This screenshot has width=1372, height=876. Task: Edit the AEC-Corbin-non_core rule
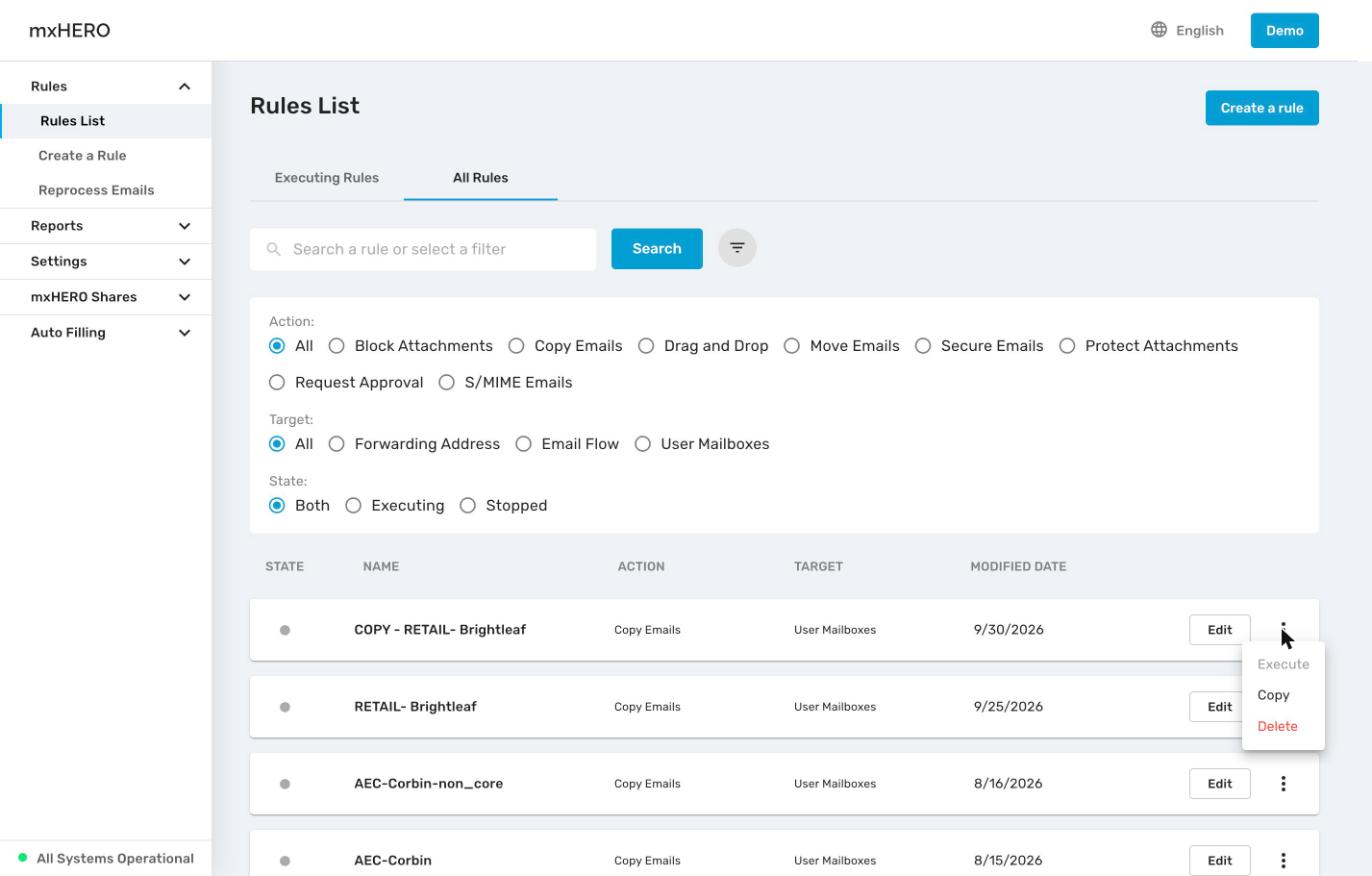[x=1220, y=784]
